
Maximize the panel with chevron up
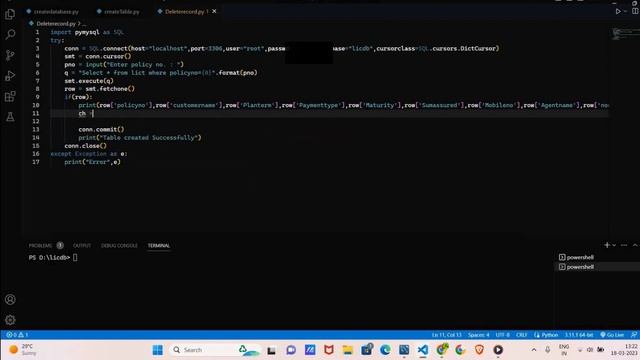pos(635,245)
